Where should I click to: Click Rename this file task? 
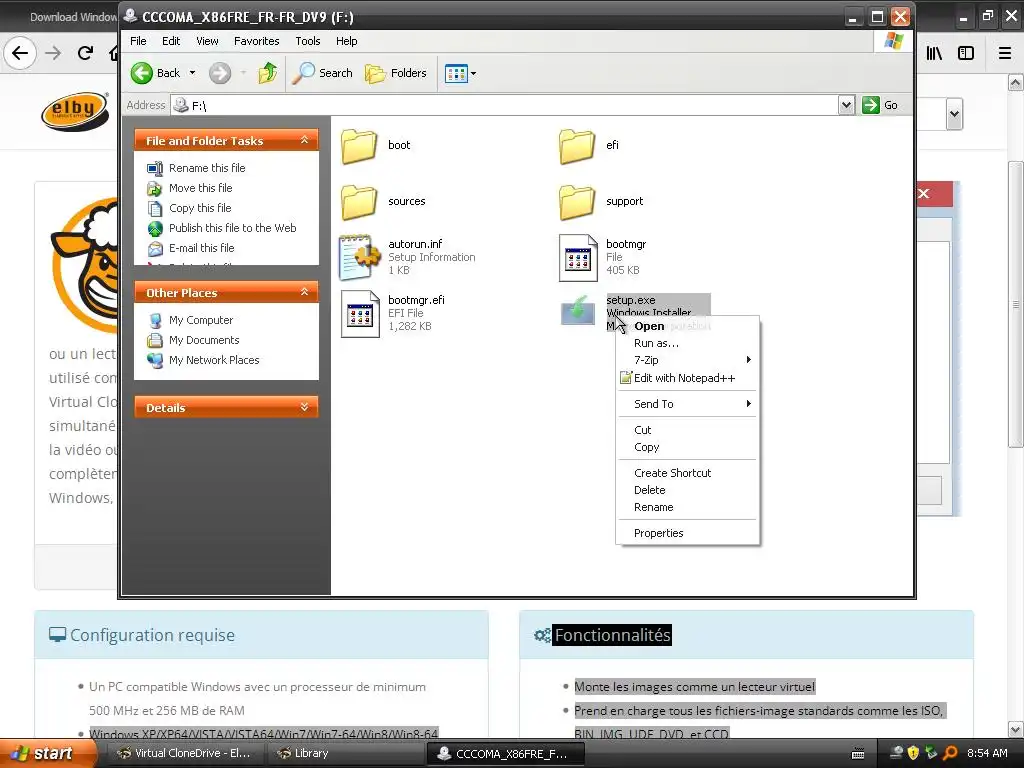pos(207,168)
